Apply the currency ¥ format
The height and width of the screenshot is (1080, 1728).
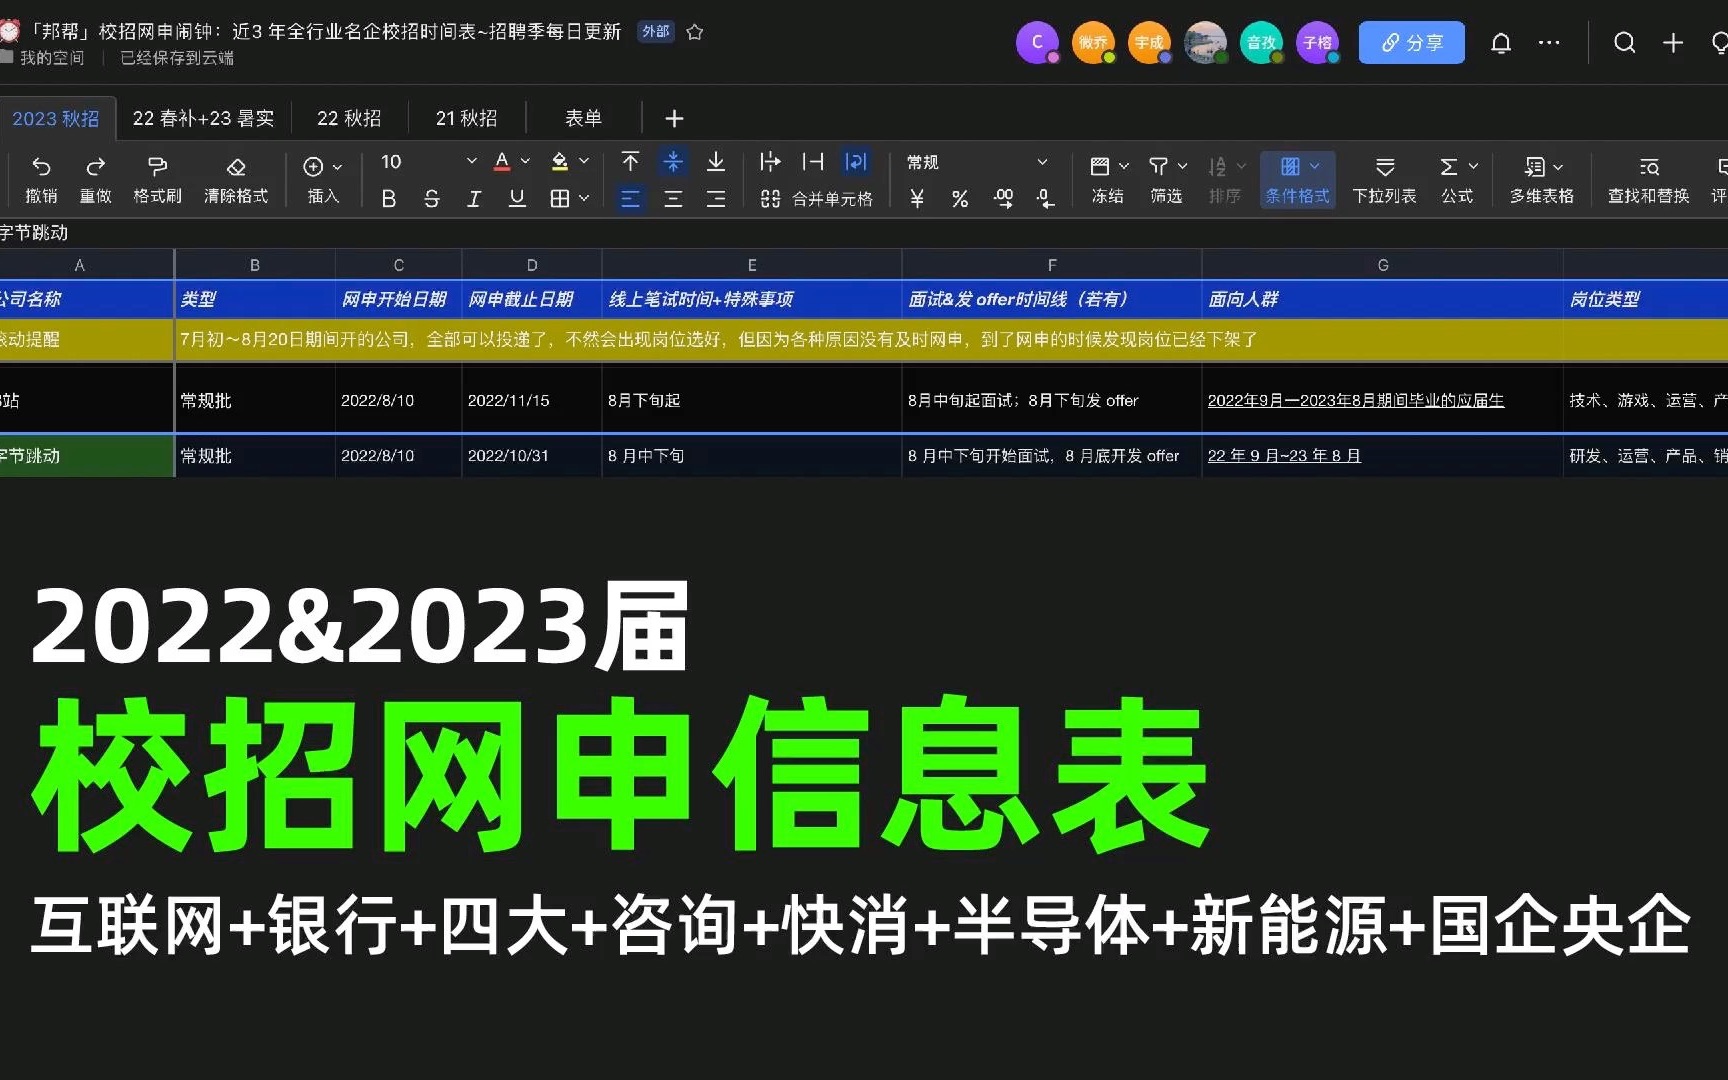tap(917, 199)
